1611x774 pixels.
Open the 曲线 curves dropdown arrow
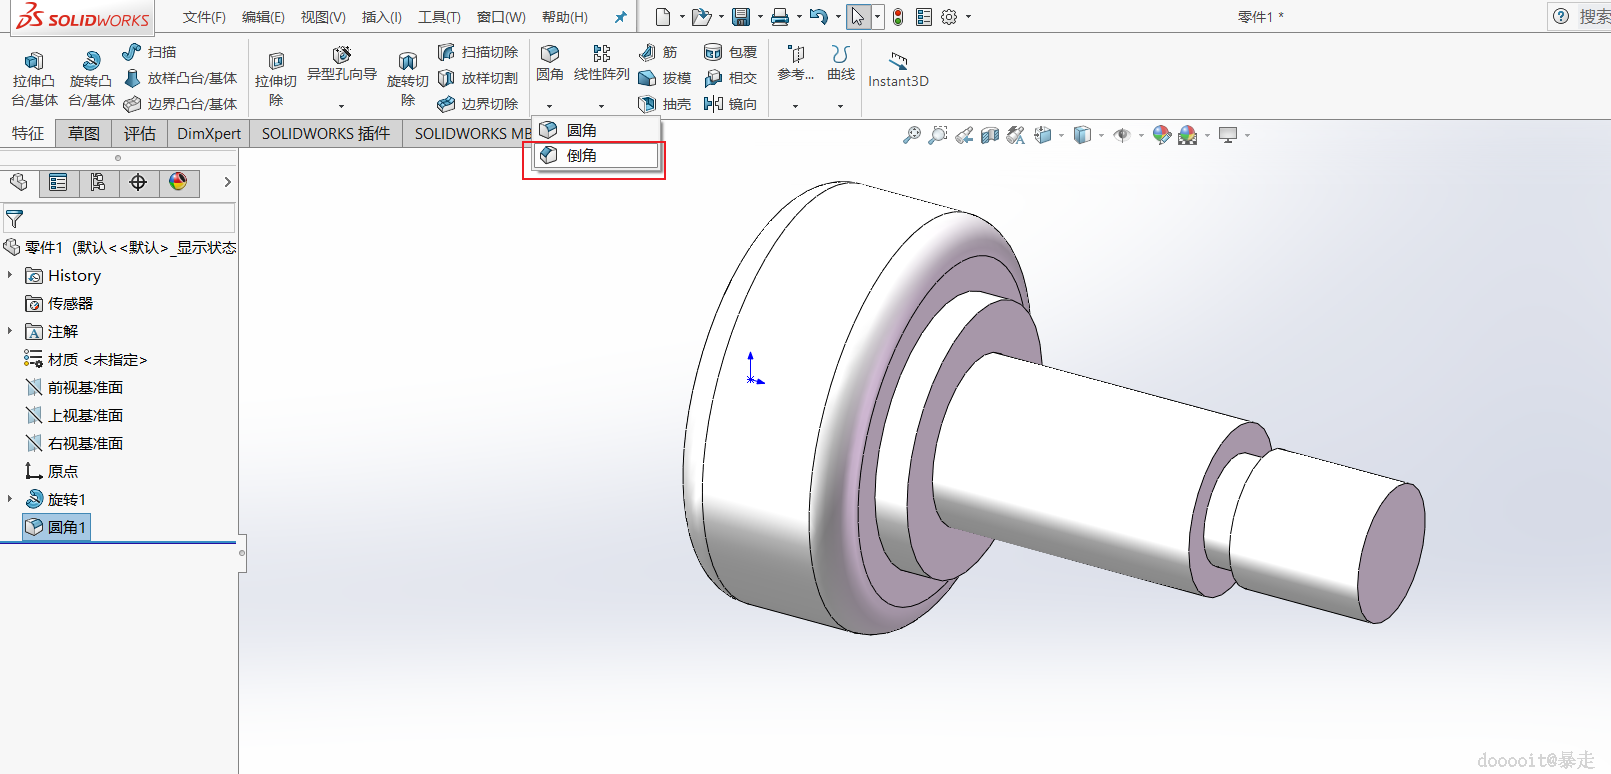click(840, 106)
